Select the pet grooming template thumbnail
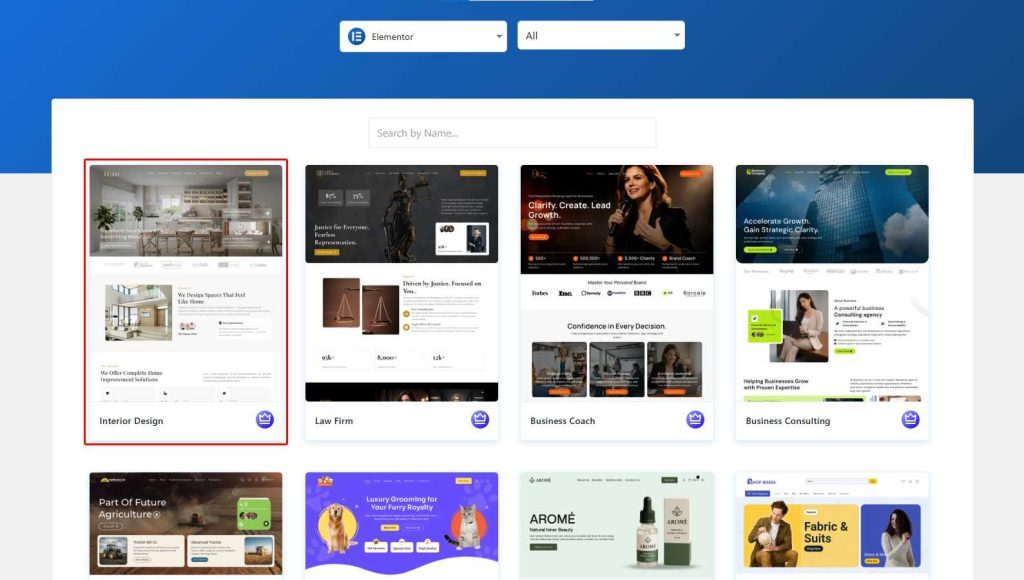The height and width of the screenshot is (580, 1024). [401, 524]
